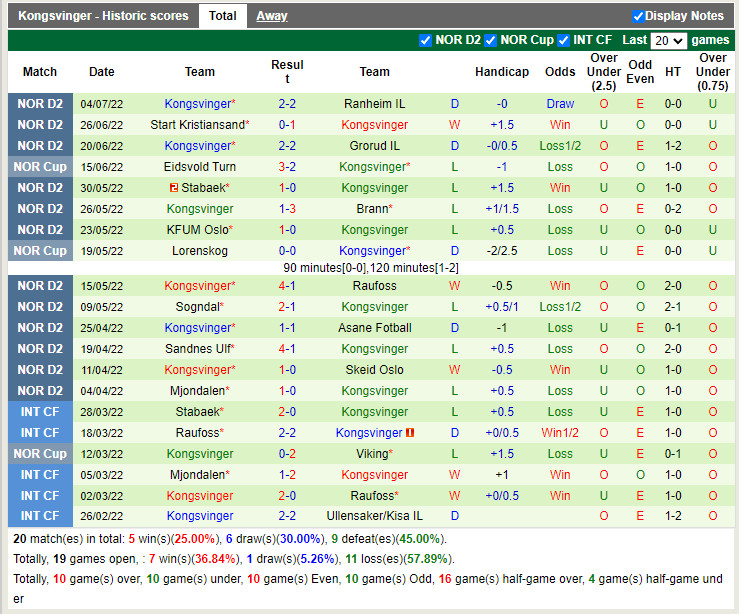Uncheck the INT CF filter
The width and height of the screenshot is (739, 614).
click(x=563, y=41)
